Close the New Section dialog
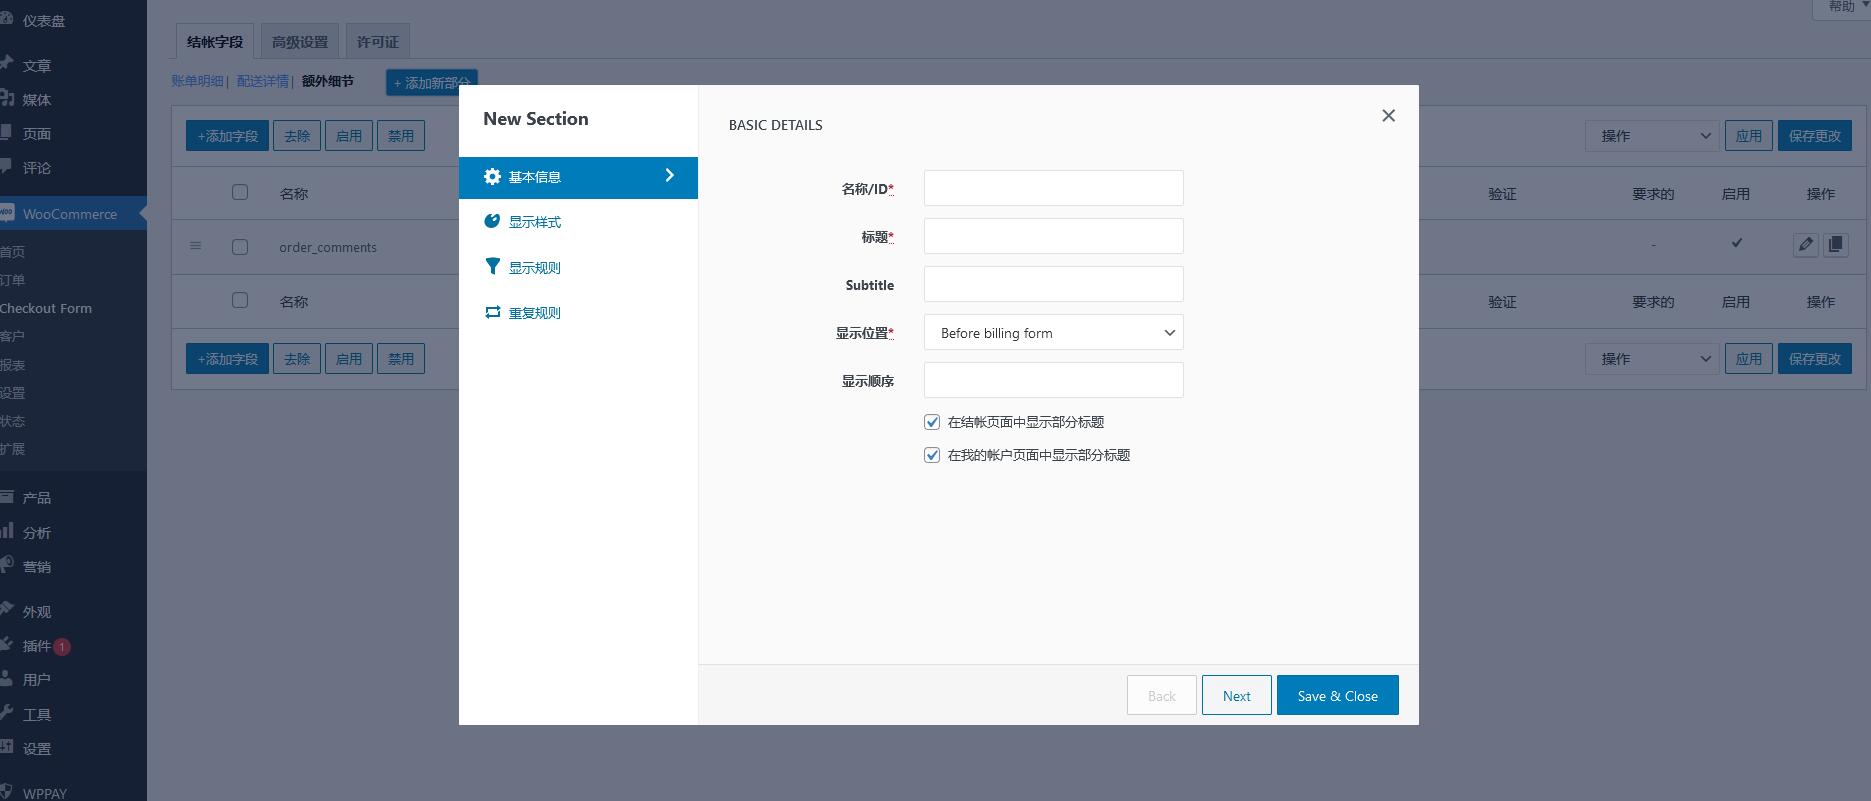This screenshot has width=1871, height=801. pos(1388,116)
